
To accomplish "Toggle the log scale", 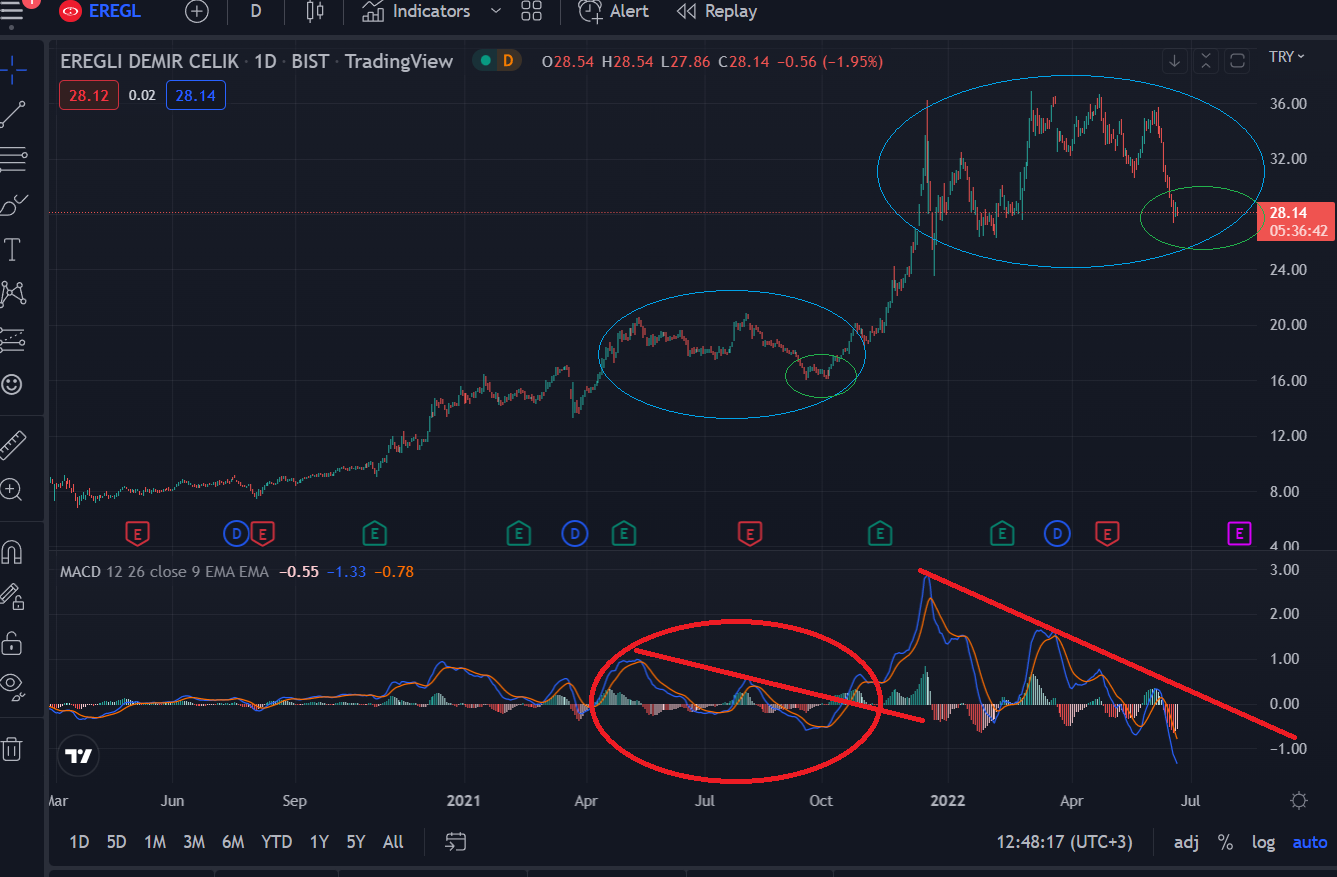I will click(1263, 842).
